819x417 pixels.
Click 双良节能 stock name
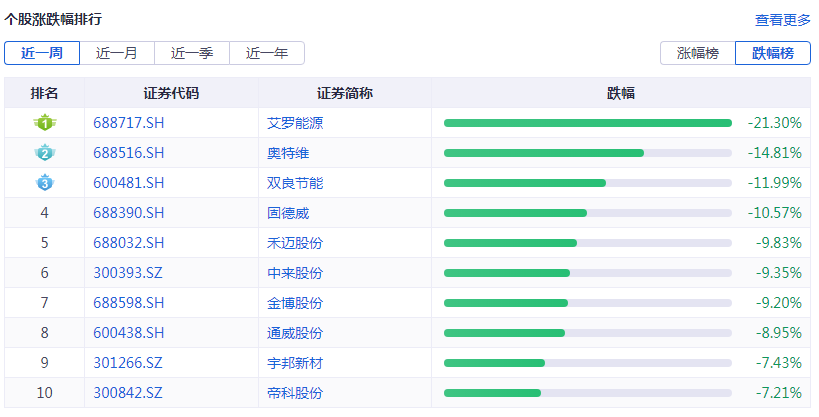pos(295,183)
